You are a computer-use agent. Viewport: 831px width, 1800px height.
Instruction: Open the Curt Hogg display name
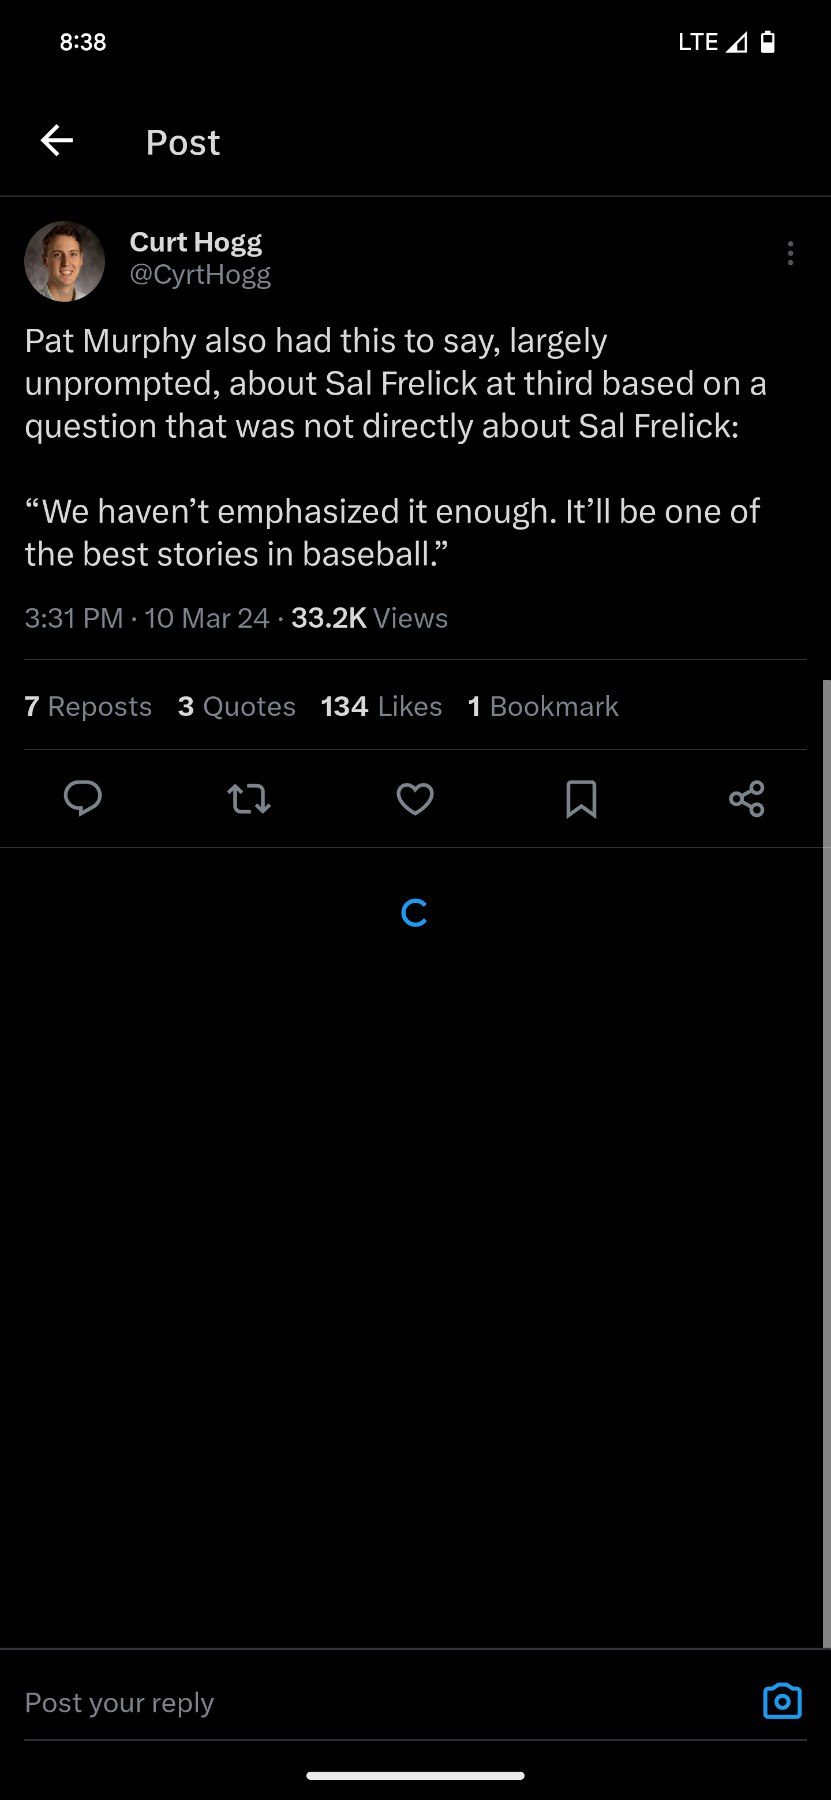point(196,242)
